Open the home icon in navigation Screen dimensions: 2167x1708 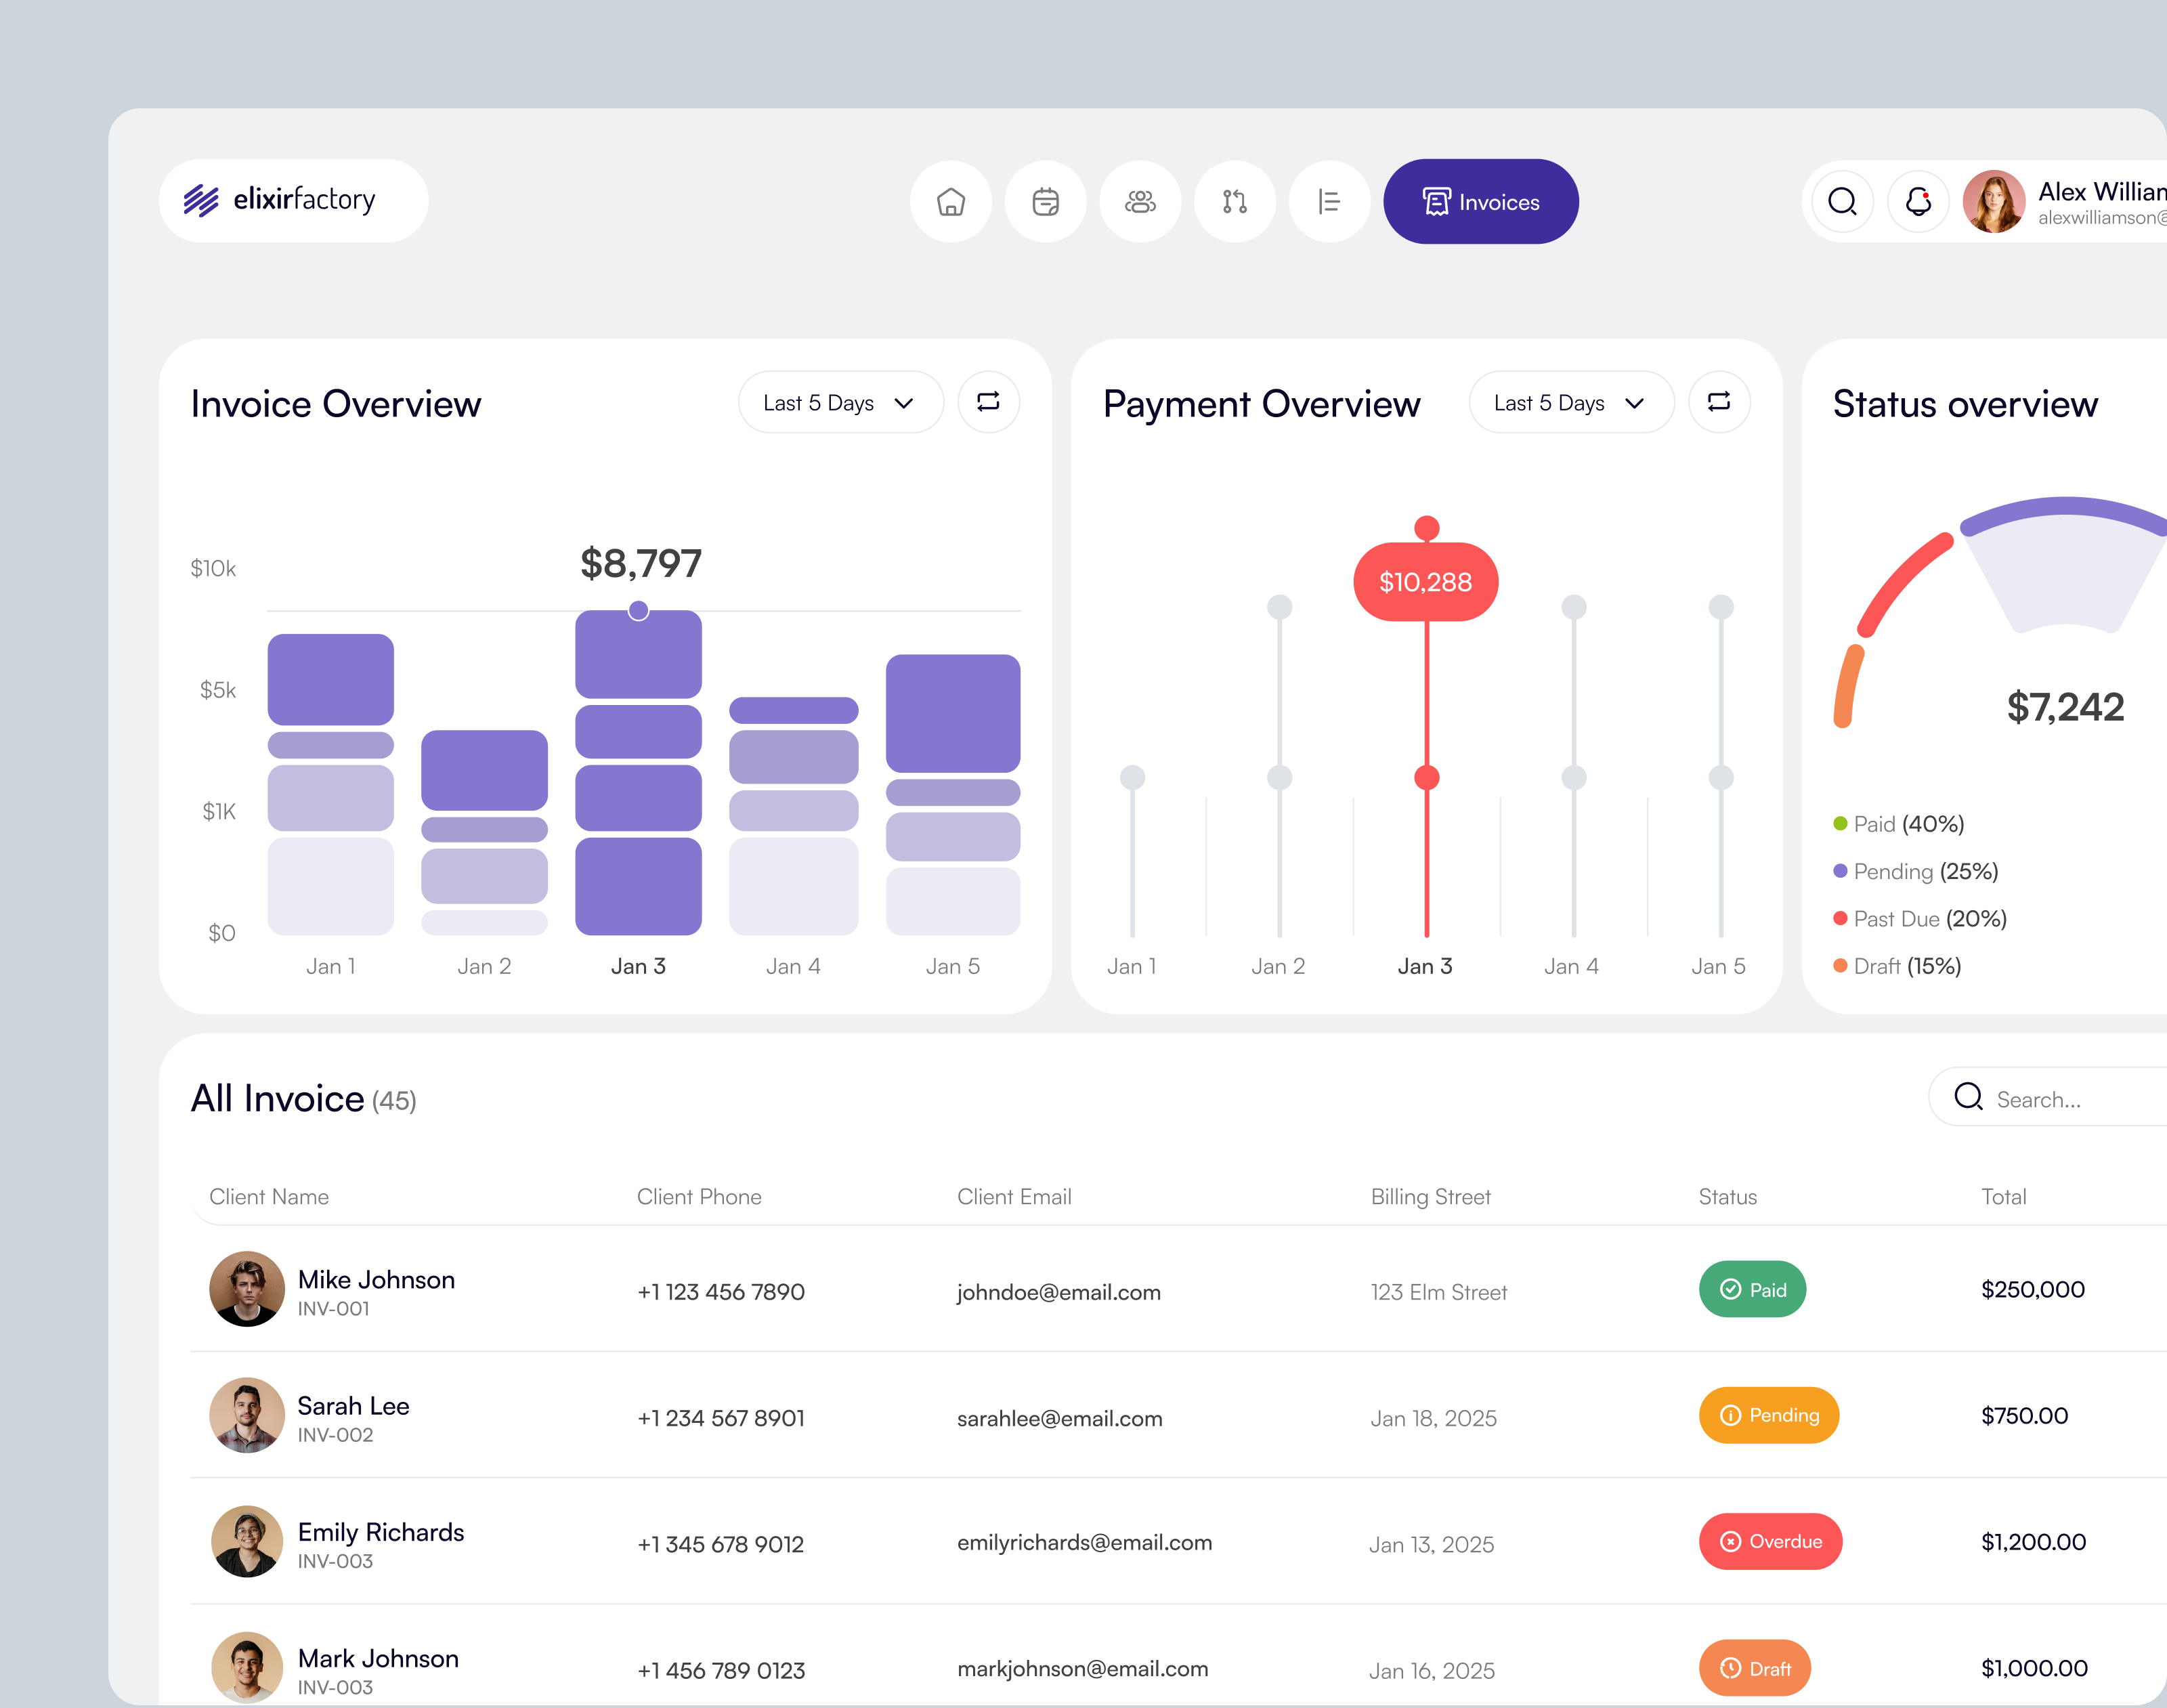click(950, 202)
